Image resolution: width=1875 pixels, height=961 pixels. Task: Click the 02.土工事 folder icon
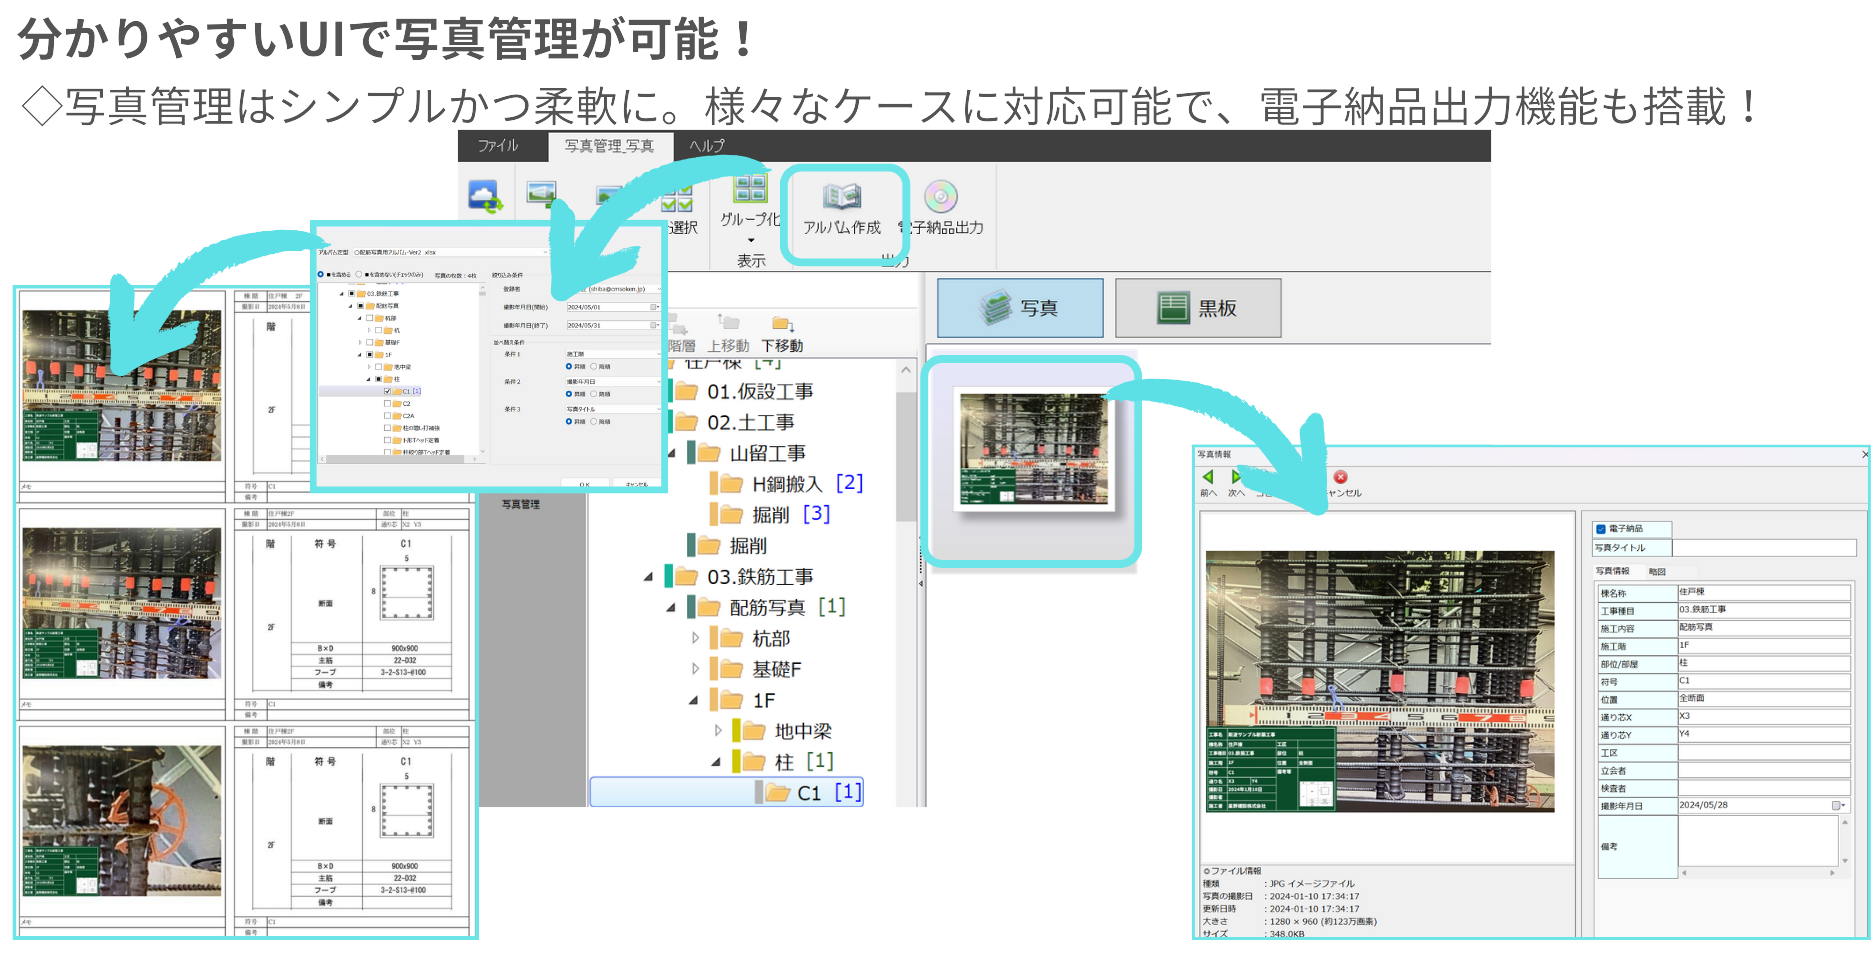[x=686, y=422]
